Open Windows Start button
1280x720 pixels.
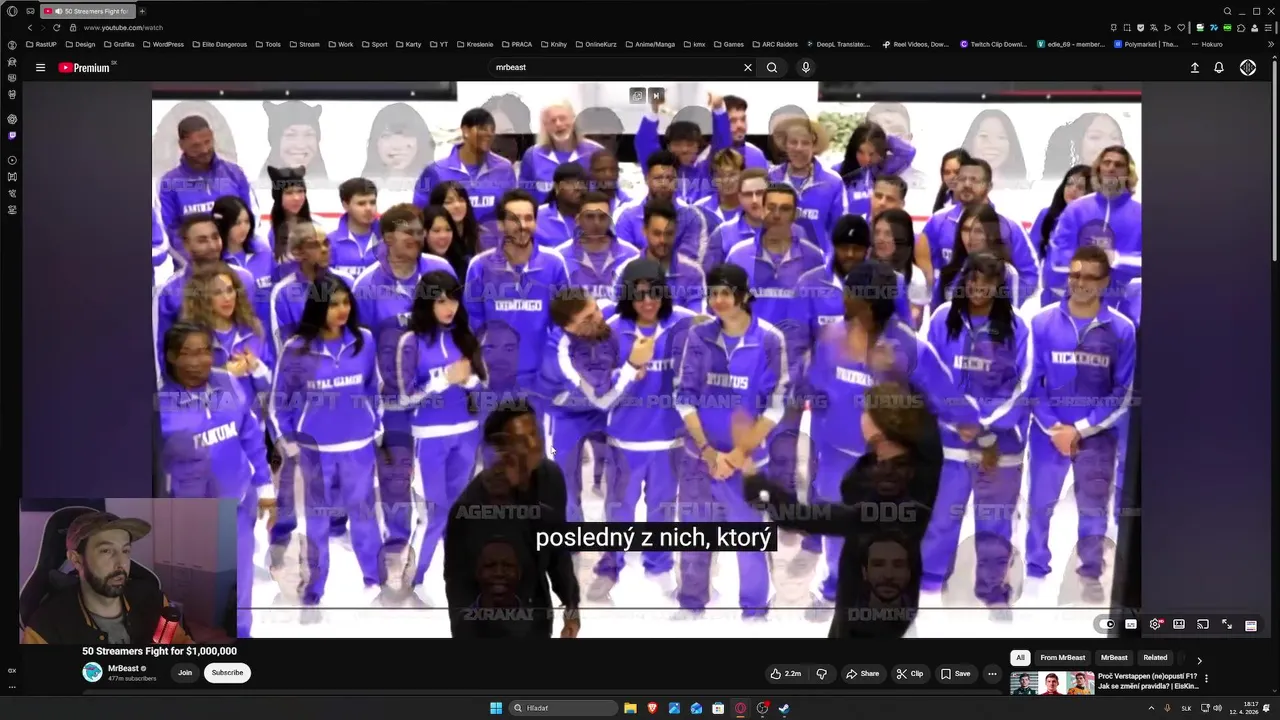point(496,708)
